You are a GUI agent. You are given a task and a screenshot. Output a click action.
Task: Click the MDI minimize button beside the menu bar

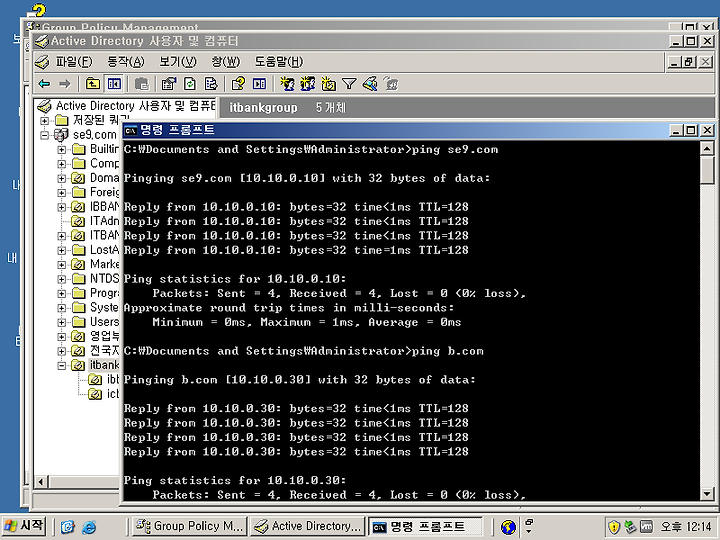[674, 62]
